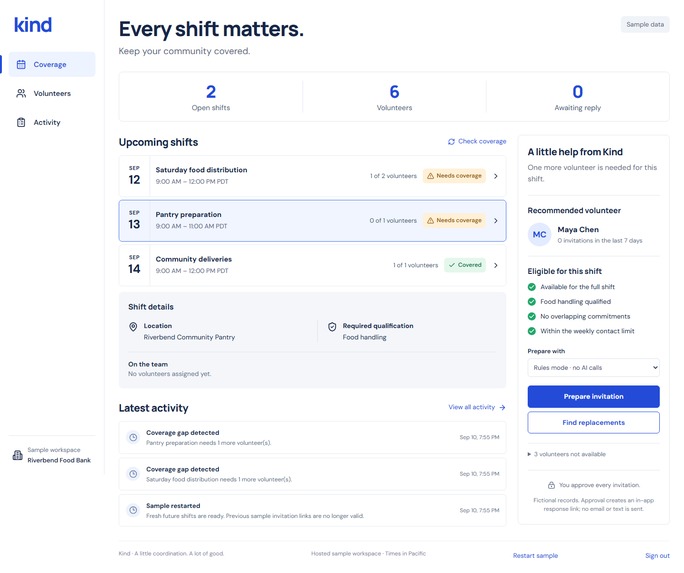Click the Required qualification shield icon
This screenshot has width=684, height=573.
click(332, 327)
